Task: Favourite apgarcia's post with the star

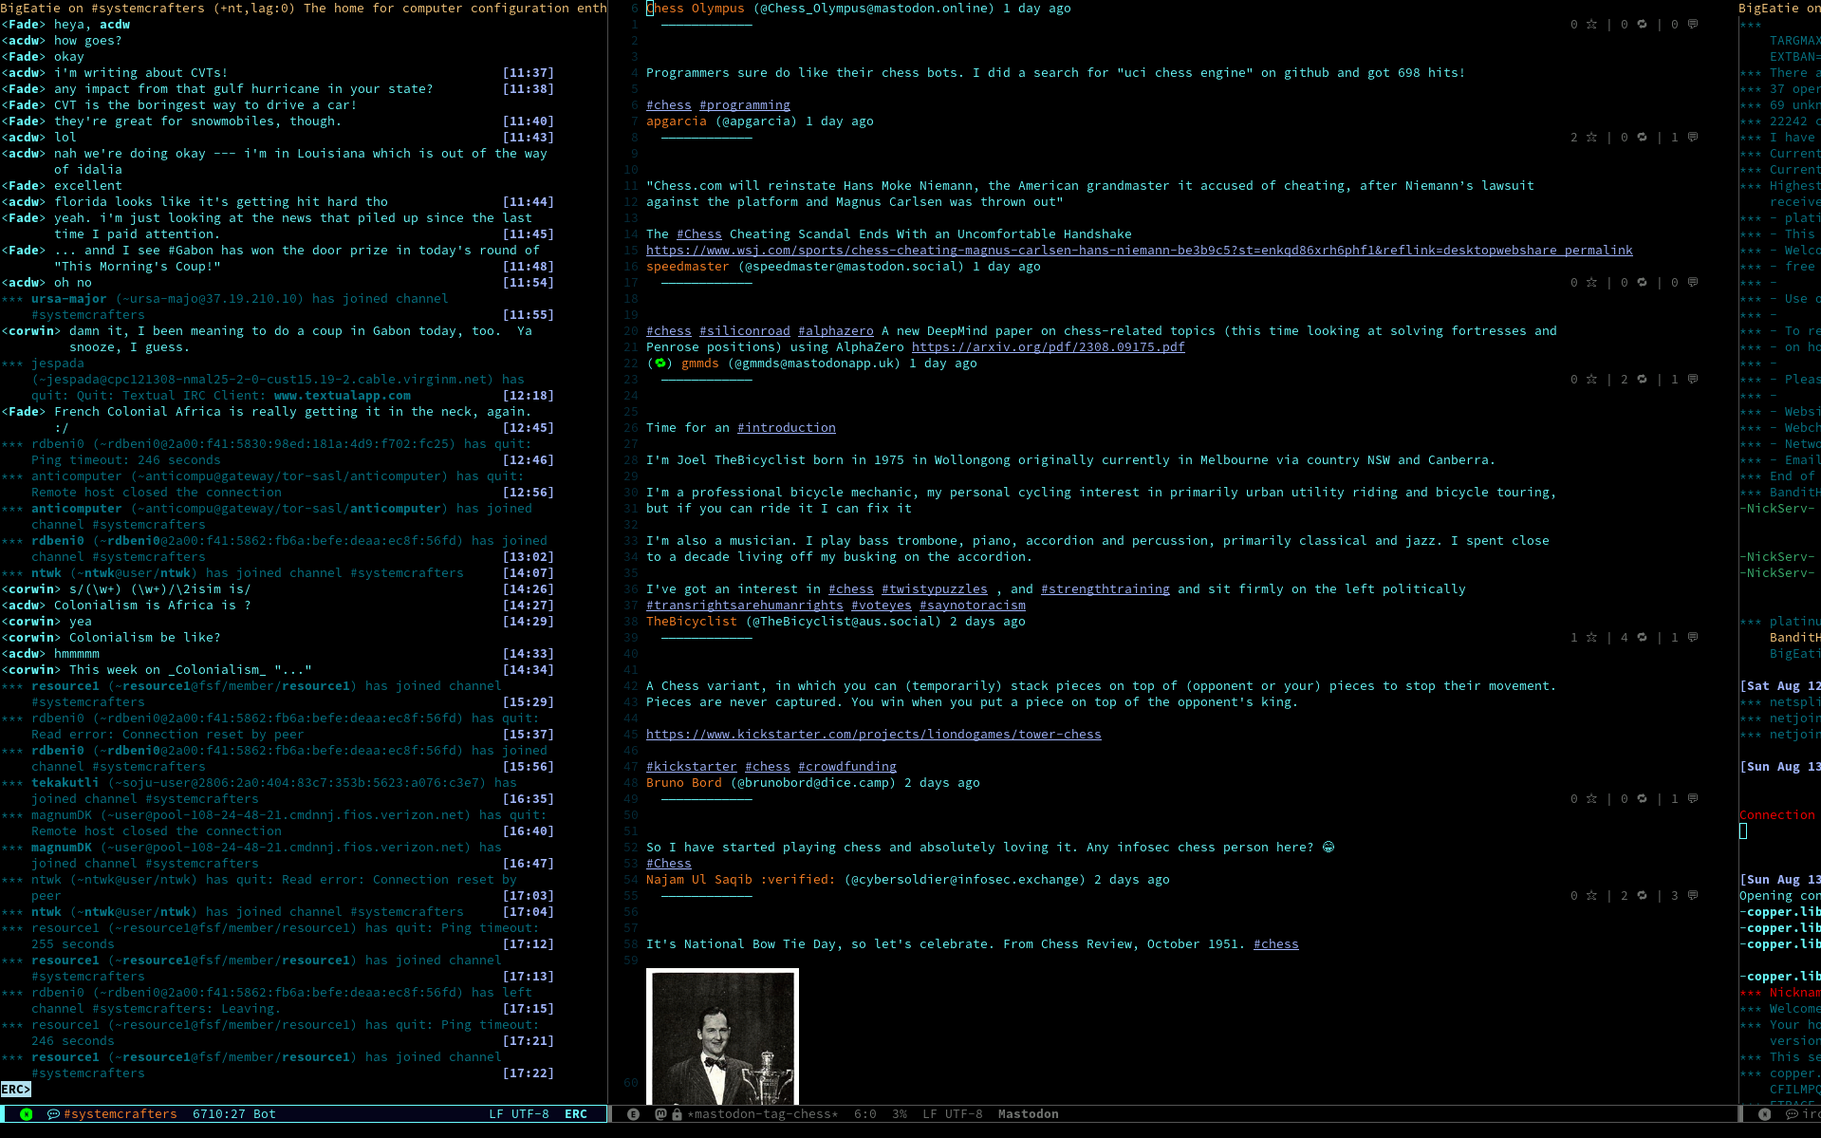Action: tap(1591, 137)
